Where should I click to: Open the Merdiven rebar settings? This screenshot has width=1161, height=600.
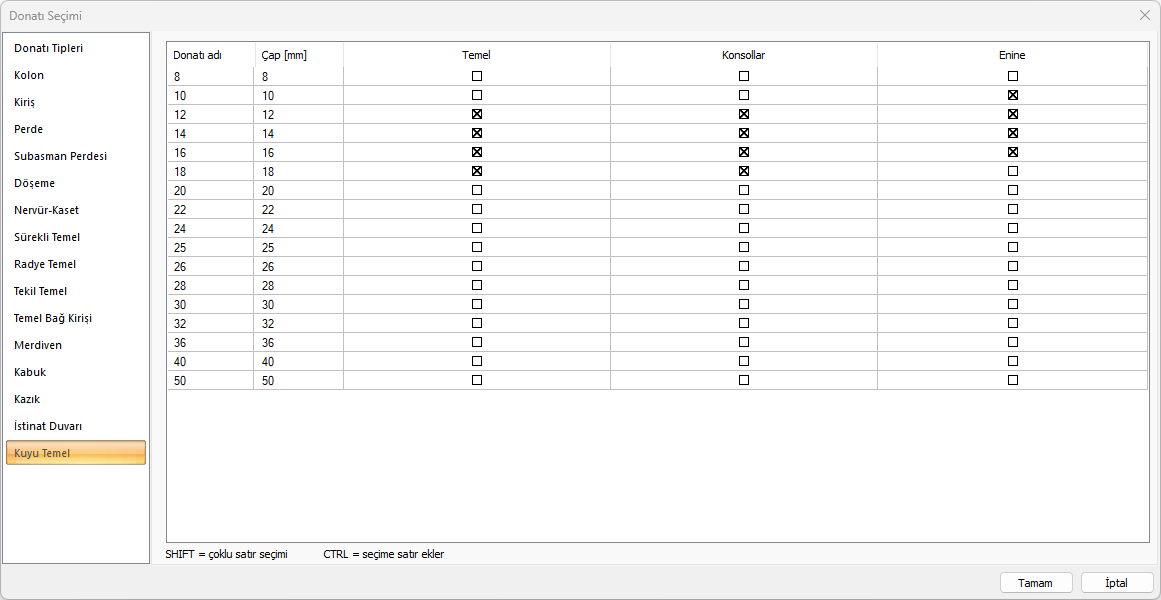(38, 345)
